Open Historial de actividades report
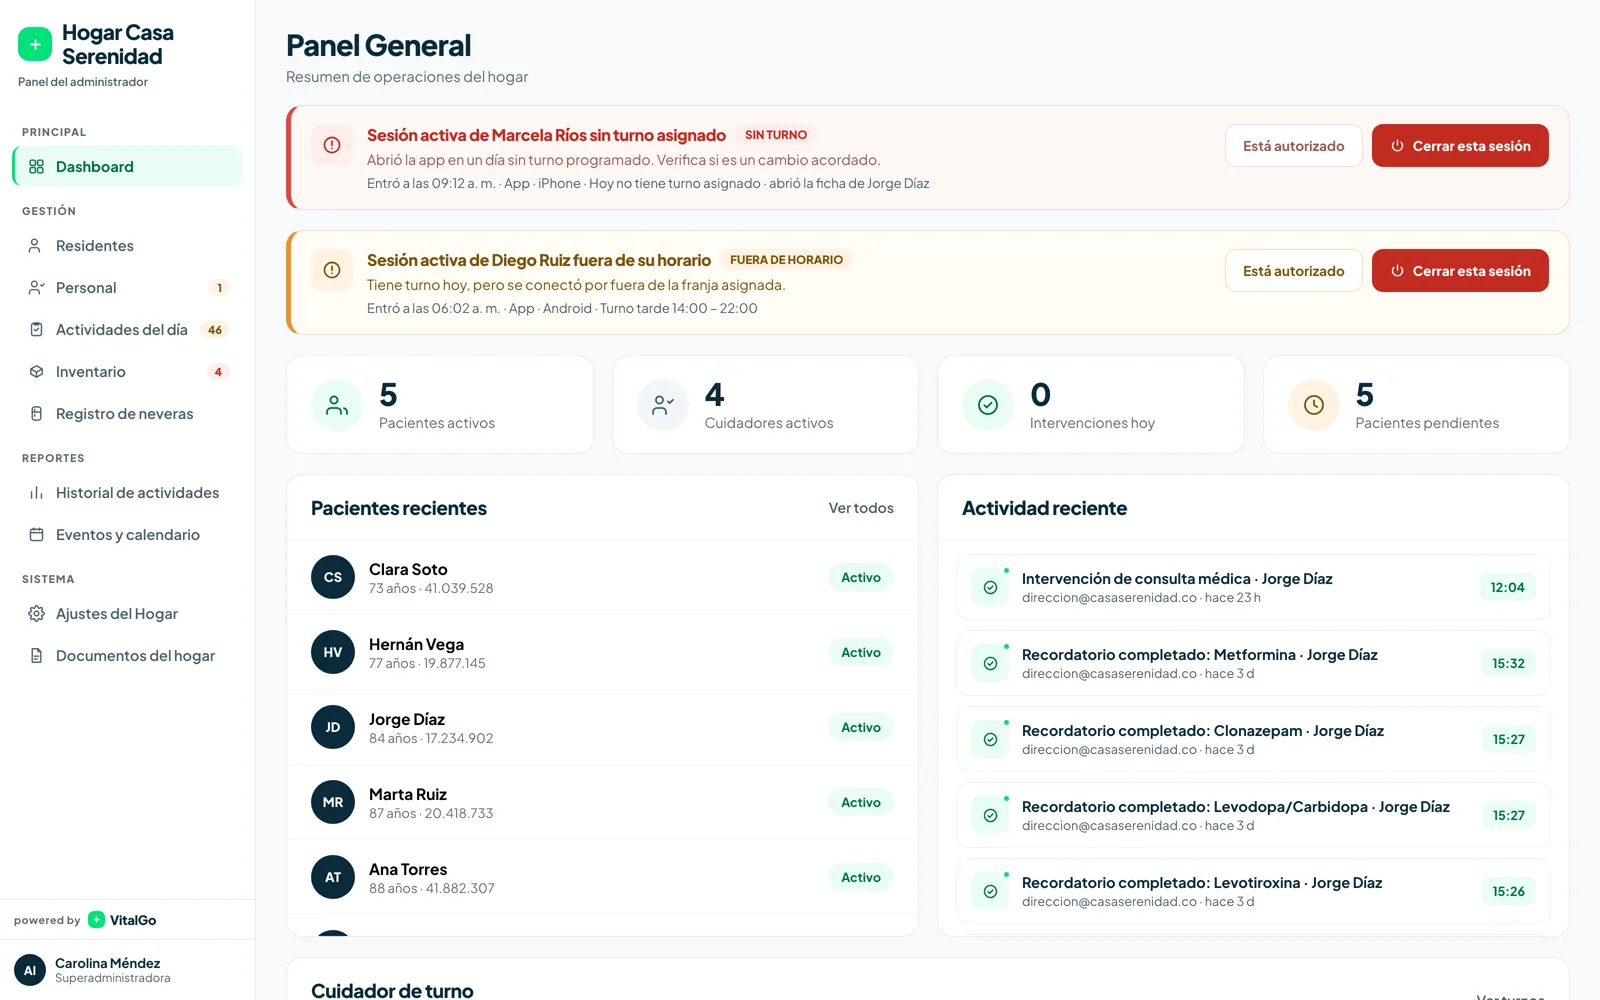The width and height of the screenshot is (1600, 1000). (x=127, y=492)
